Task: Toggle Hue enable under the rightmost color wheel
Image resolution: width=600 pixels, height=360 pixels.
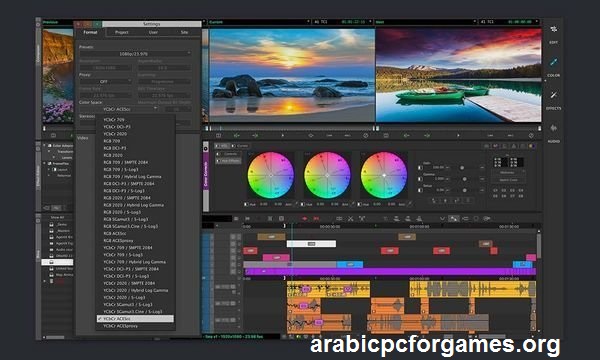Action: (x=359, y=204)
